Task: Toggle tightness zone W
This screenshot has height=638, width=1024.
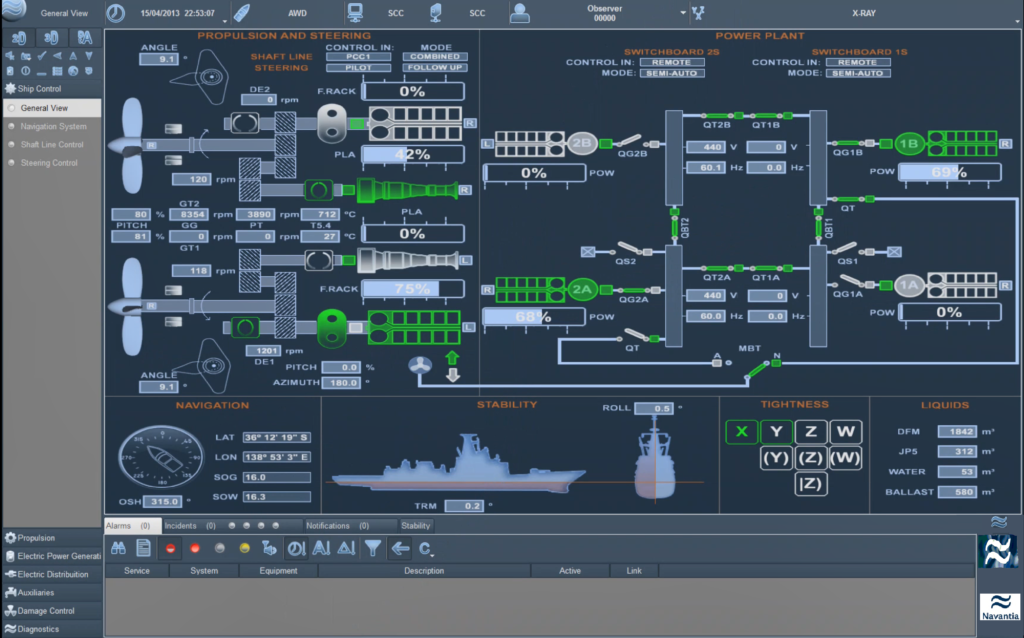Action: click(x=846, y=431)
